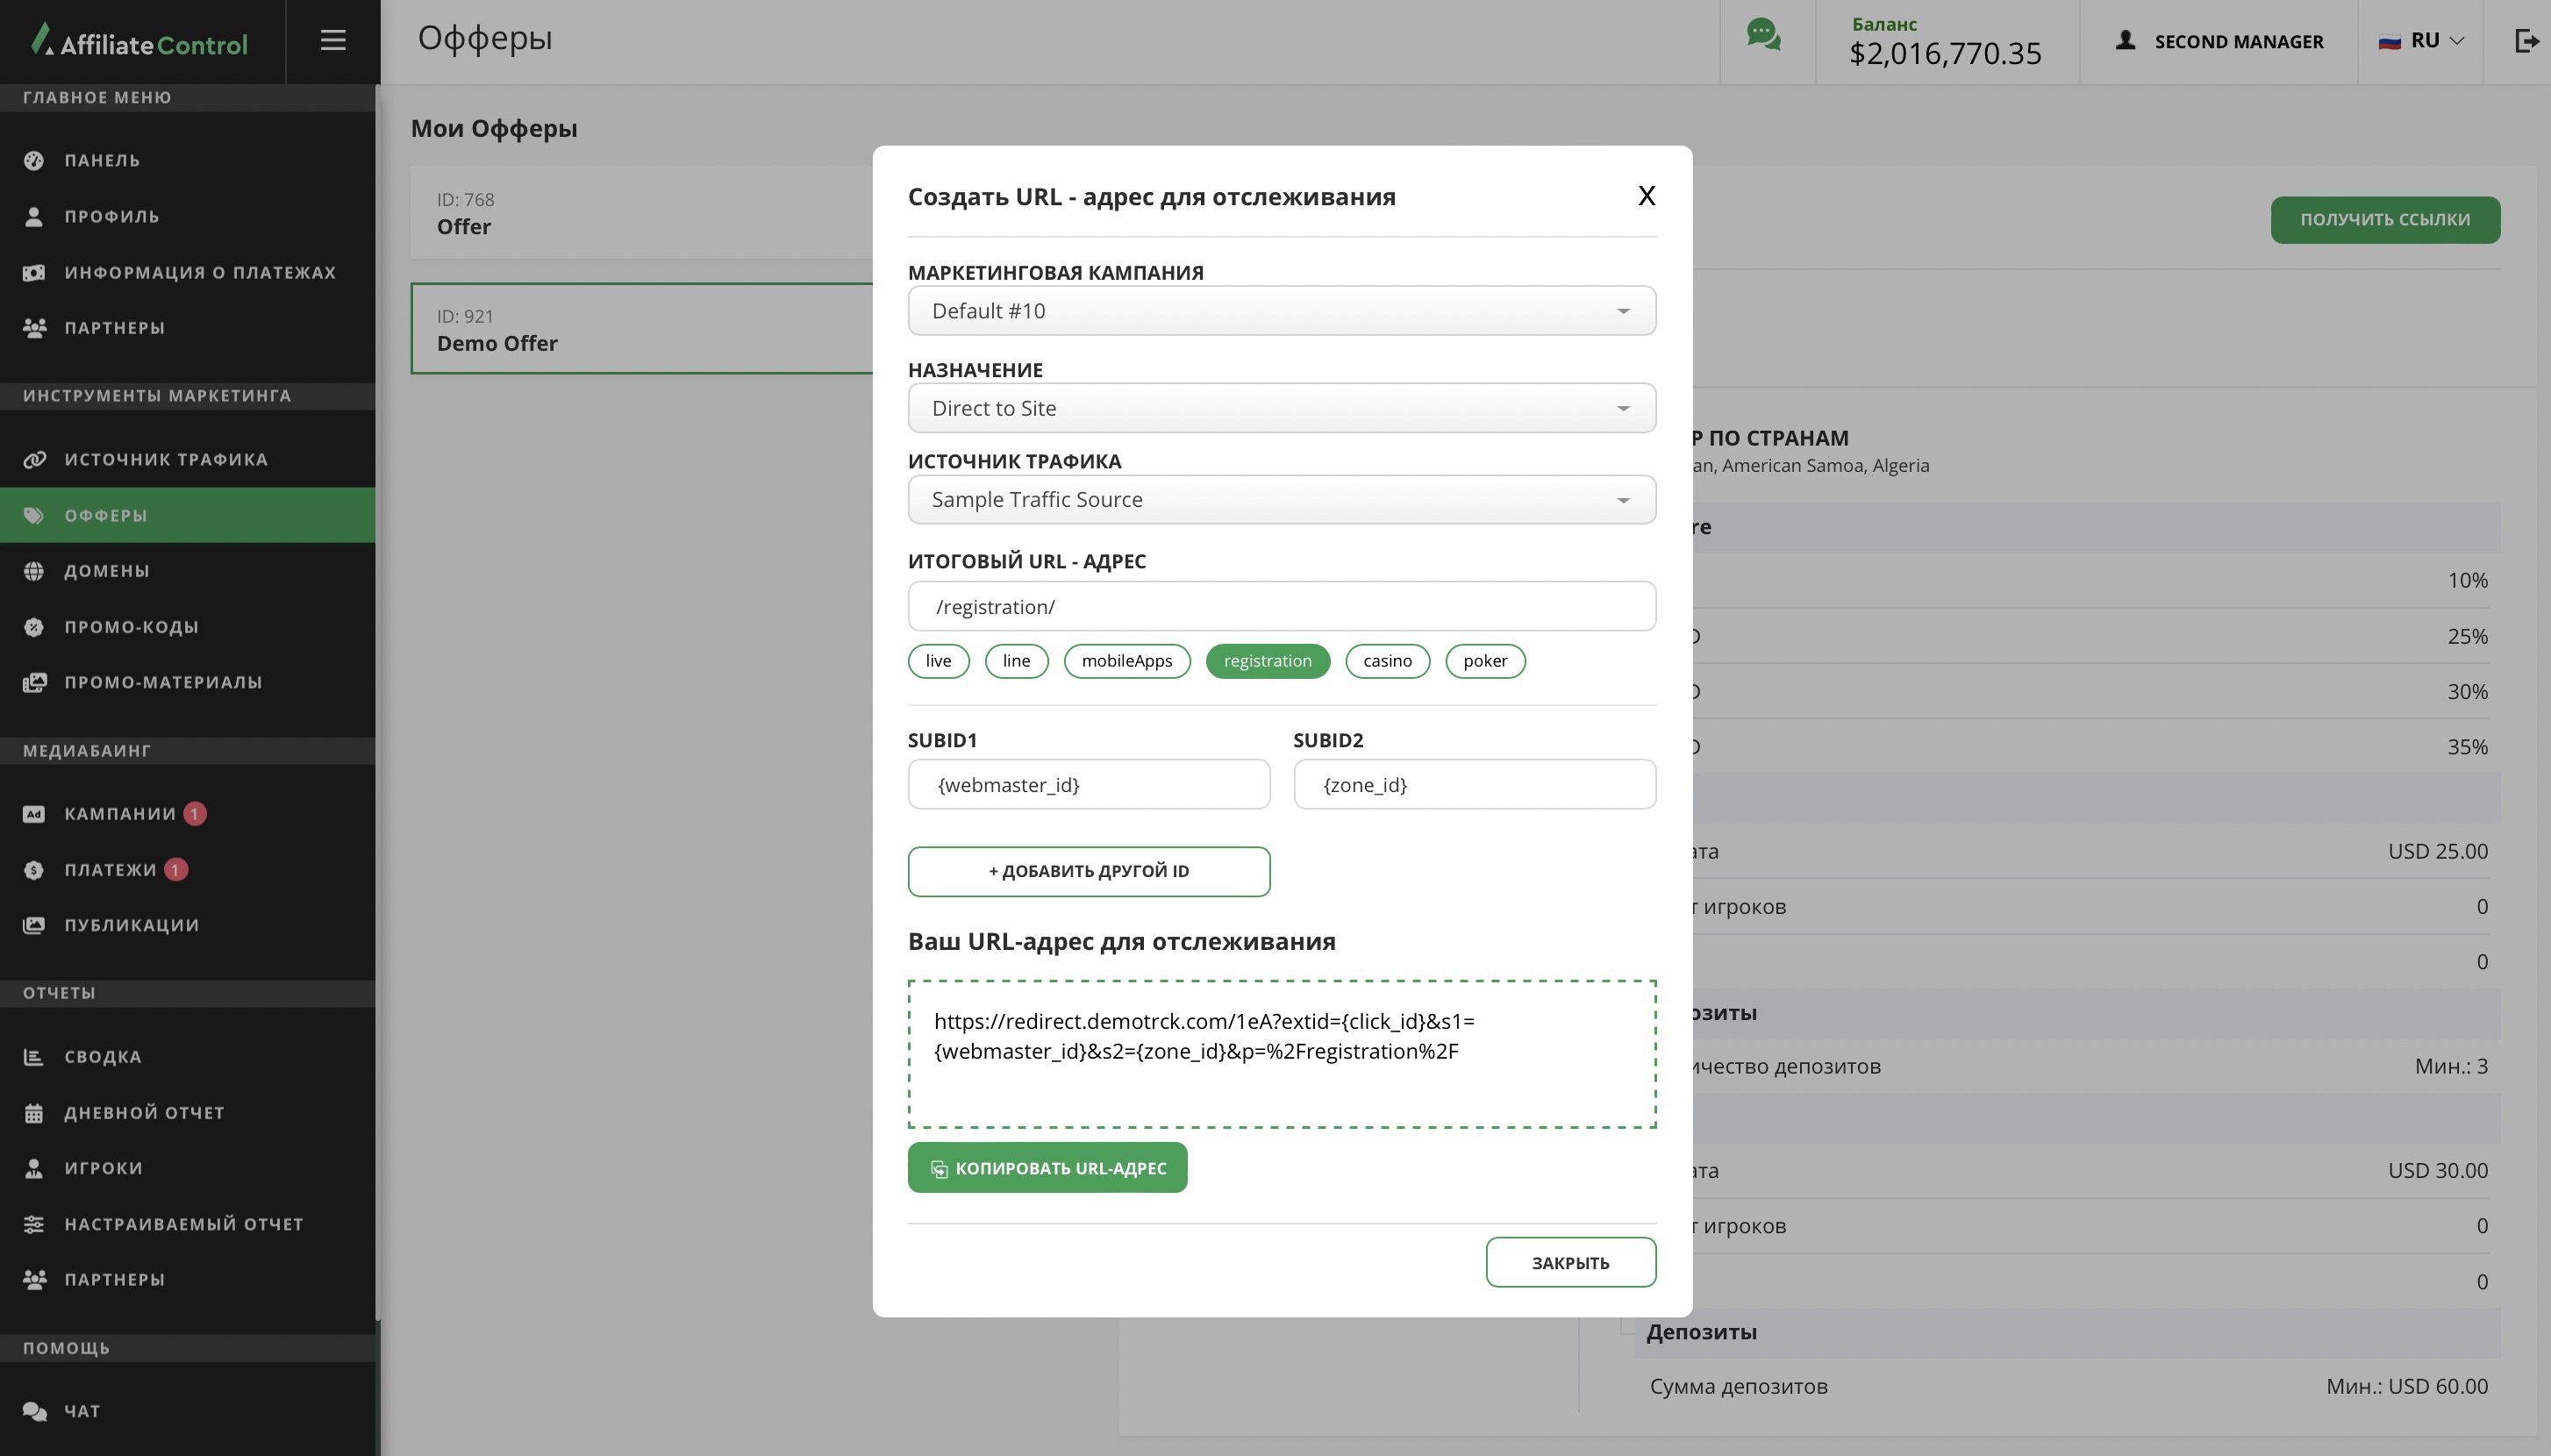Click the hamburger menu icon
Screen dimensions: 2551x1456
point(333,41)
